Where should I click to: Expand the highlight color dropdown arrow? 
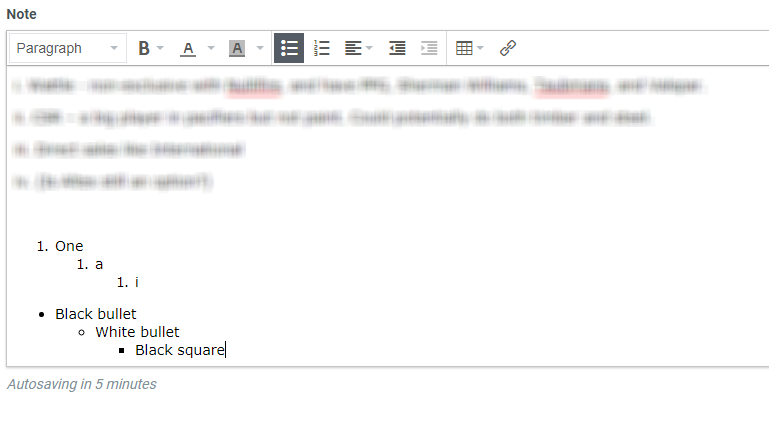click(260, 48)
